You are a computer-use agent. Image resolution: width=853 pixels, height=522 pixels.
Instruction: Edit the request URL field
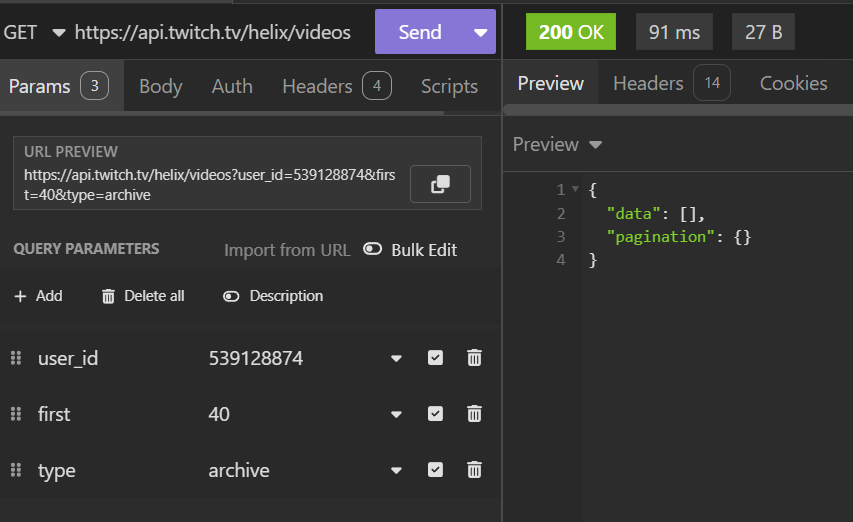pyautogui.click(x=213, y=32)
